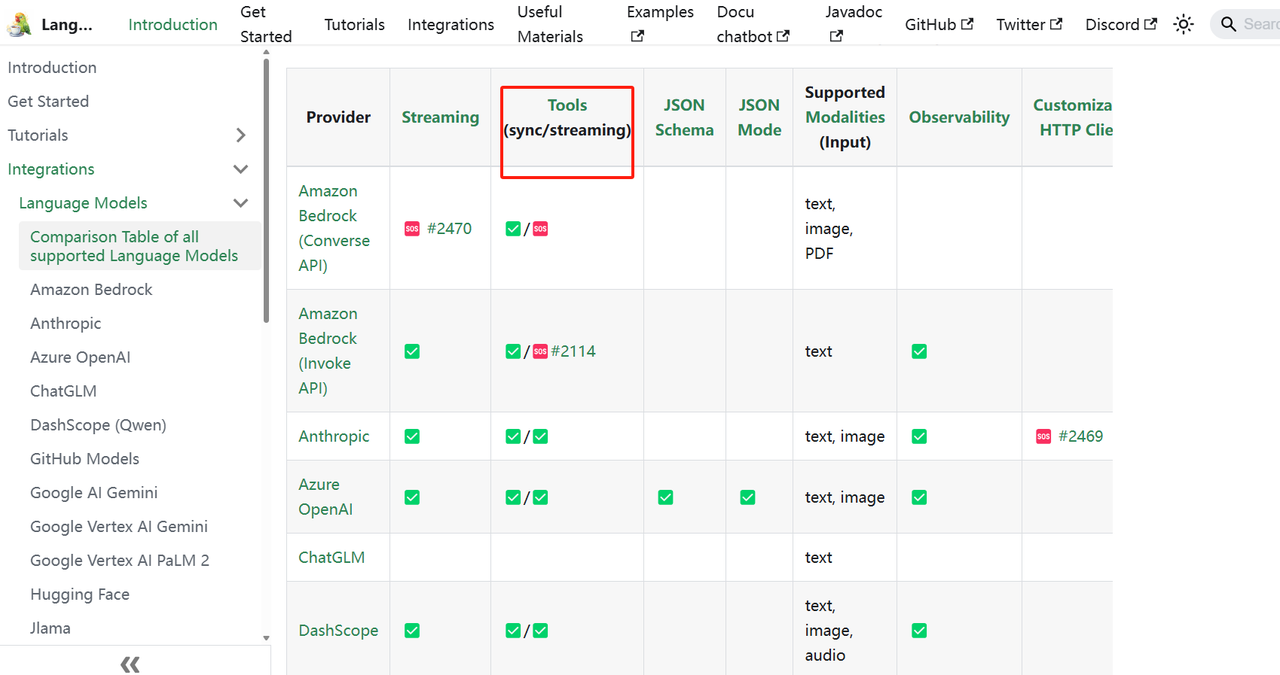The width and height of the screenshot is (1280, 675).
Task: Toggle dark and light mode icon
Action: (1184, 24)
